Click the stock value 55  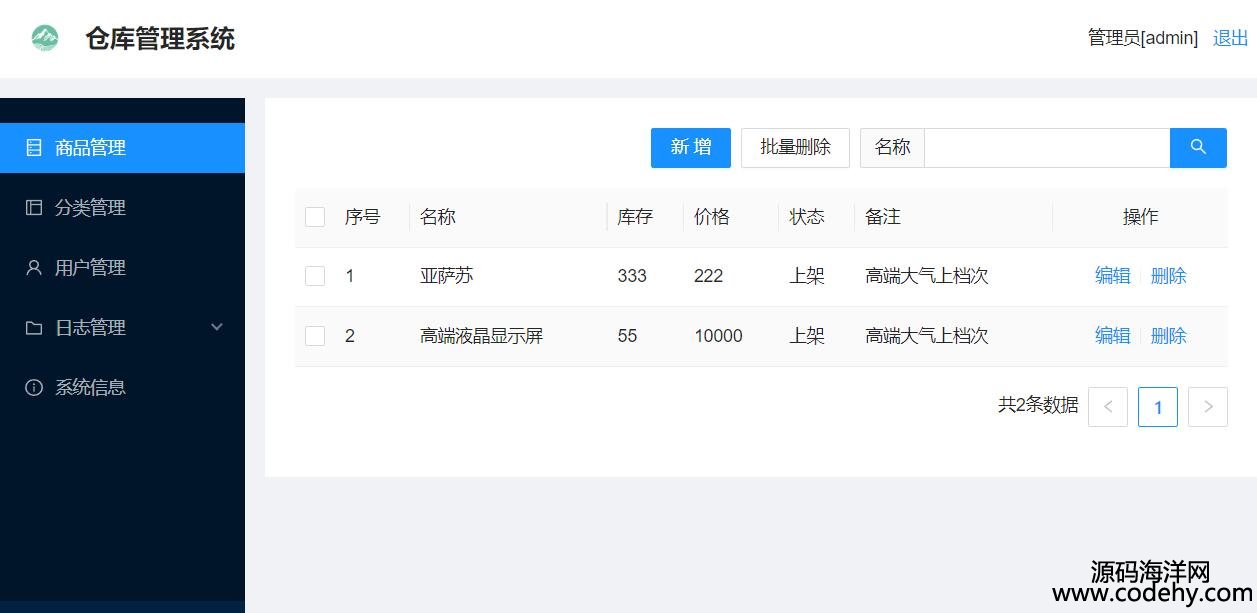[x=627, y=336]
